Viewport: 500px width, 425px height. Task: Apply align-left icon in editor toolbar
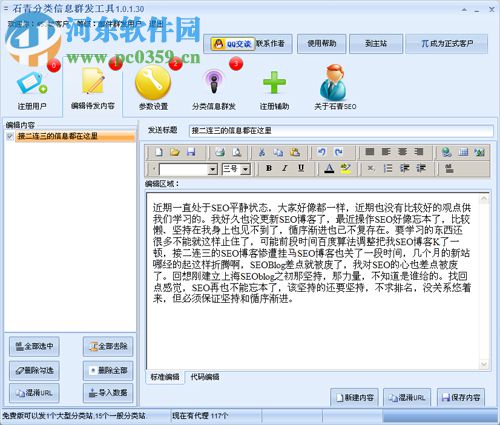tap(386, 152)
